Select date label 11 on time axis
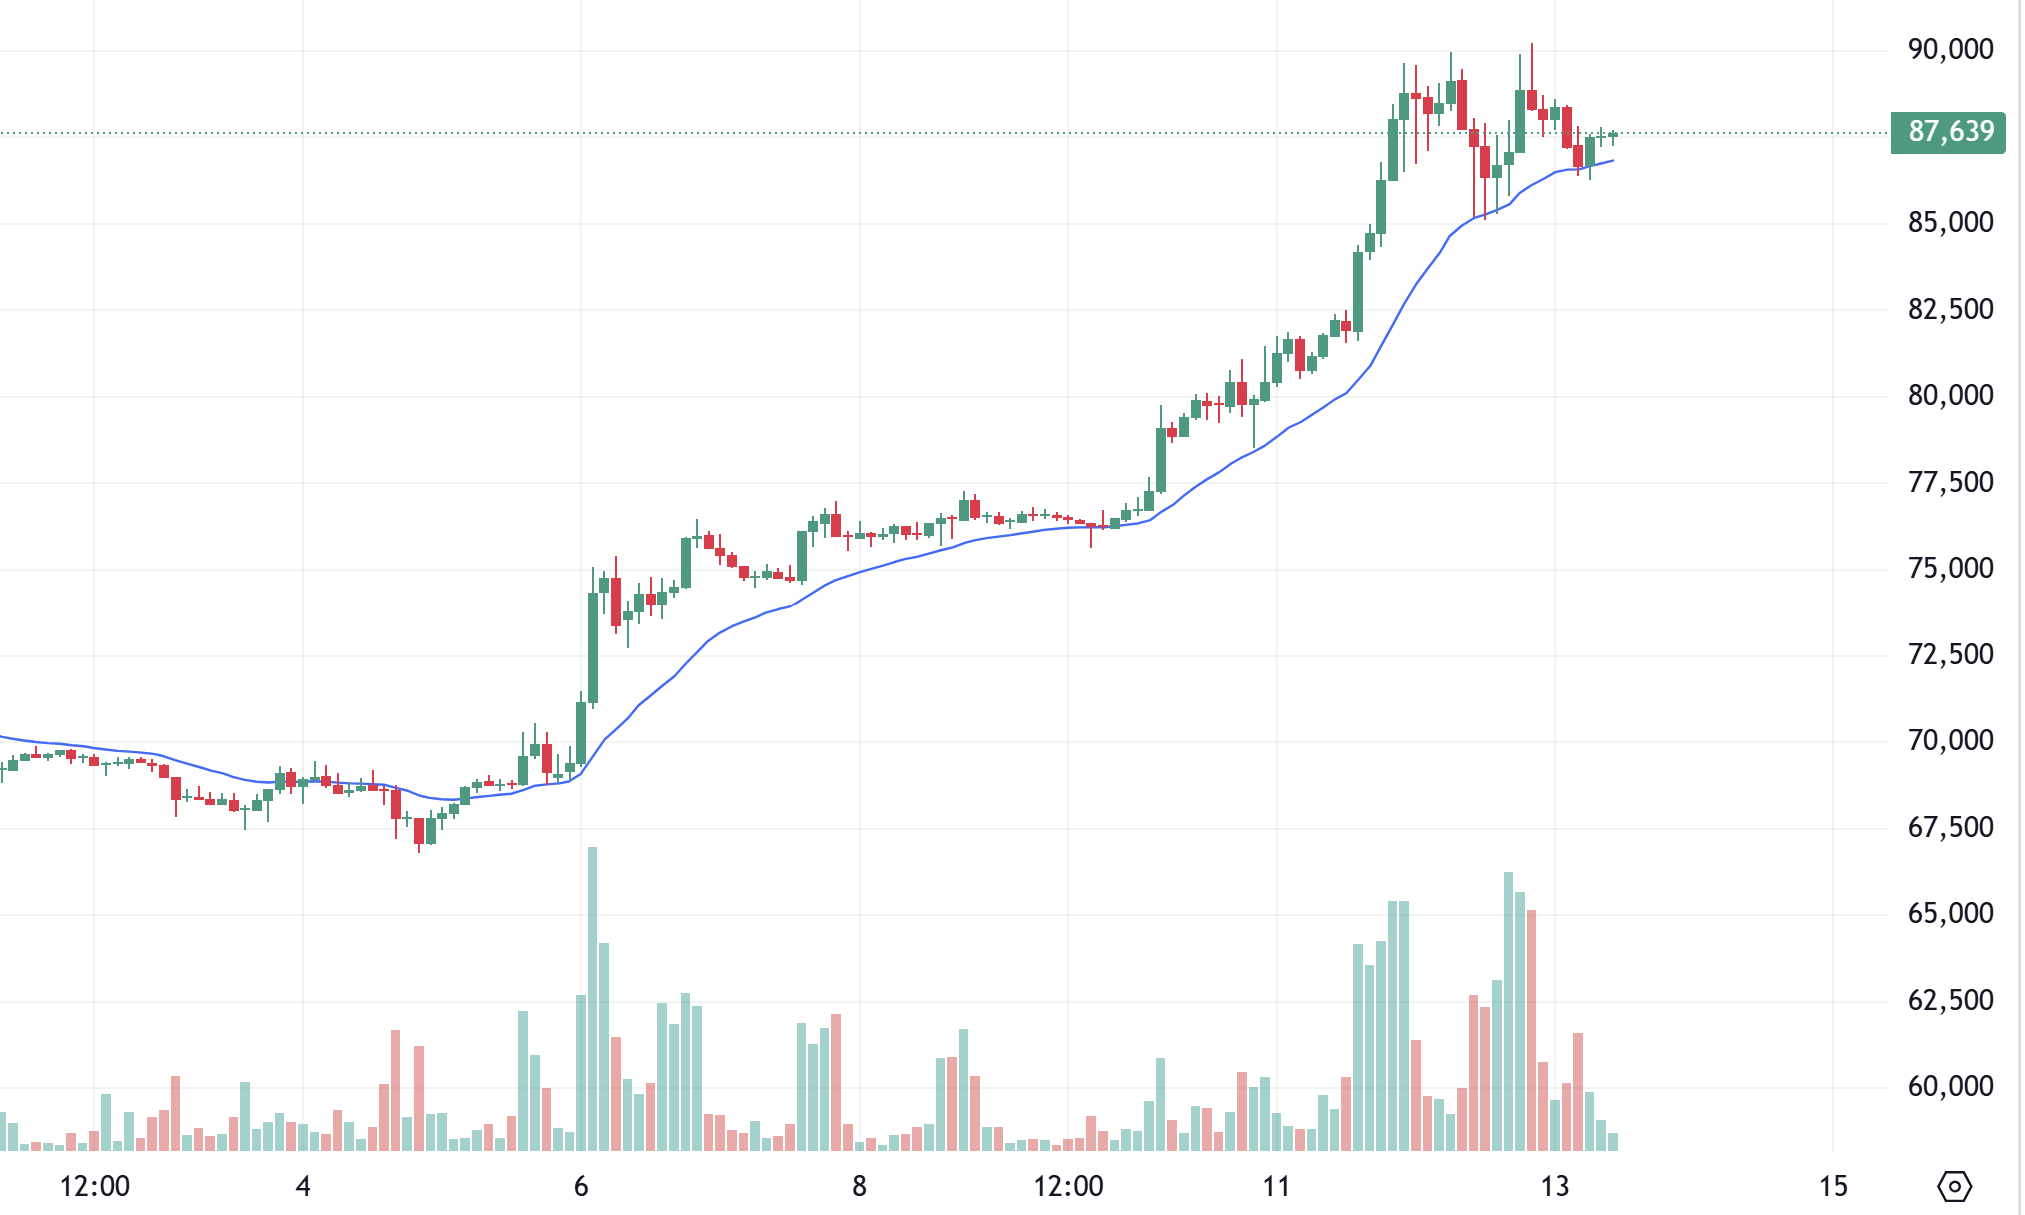The width and height of the screenshot is (2025, 1215). [x=1276, y=1187]
